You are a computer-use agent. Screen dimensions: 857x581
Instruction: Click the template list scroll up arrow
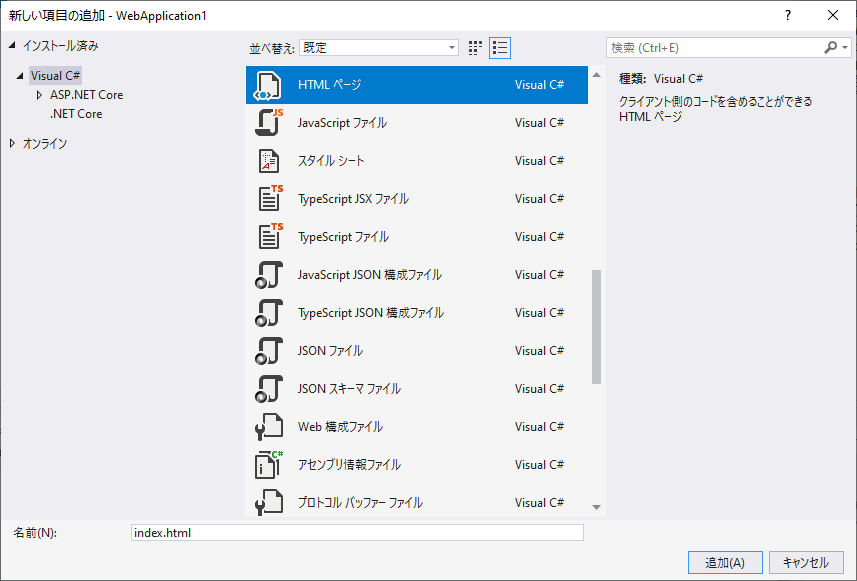point(596,75)
